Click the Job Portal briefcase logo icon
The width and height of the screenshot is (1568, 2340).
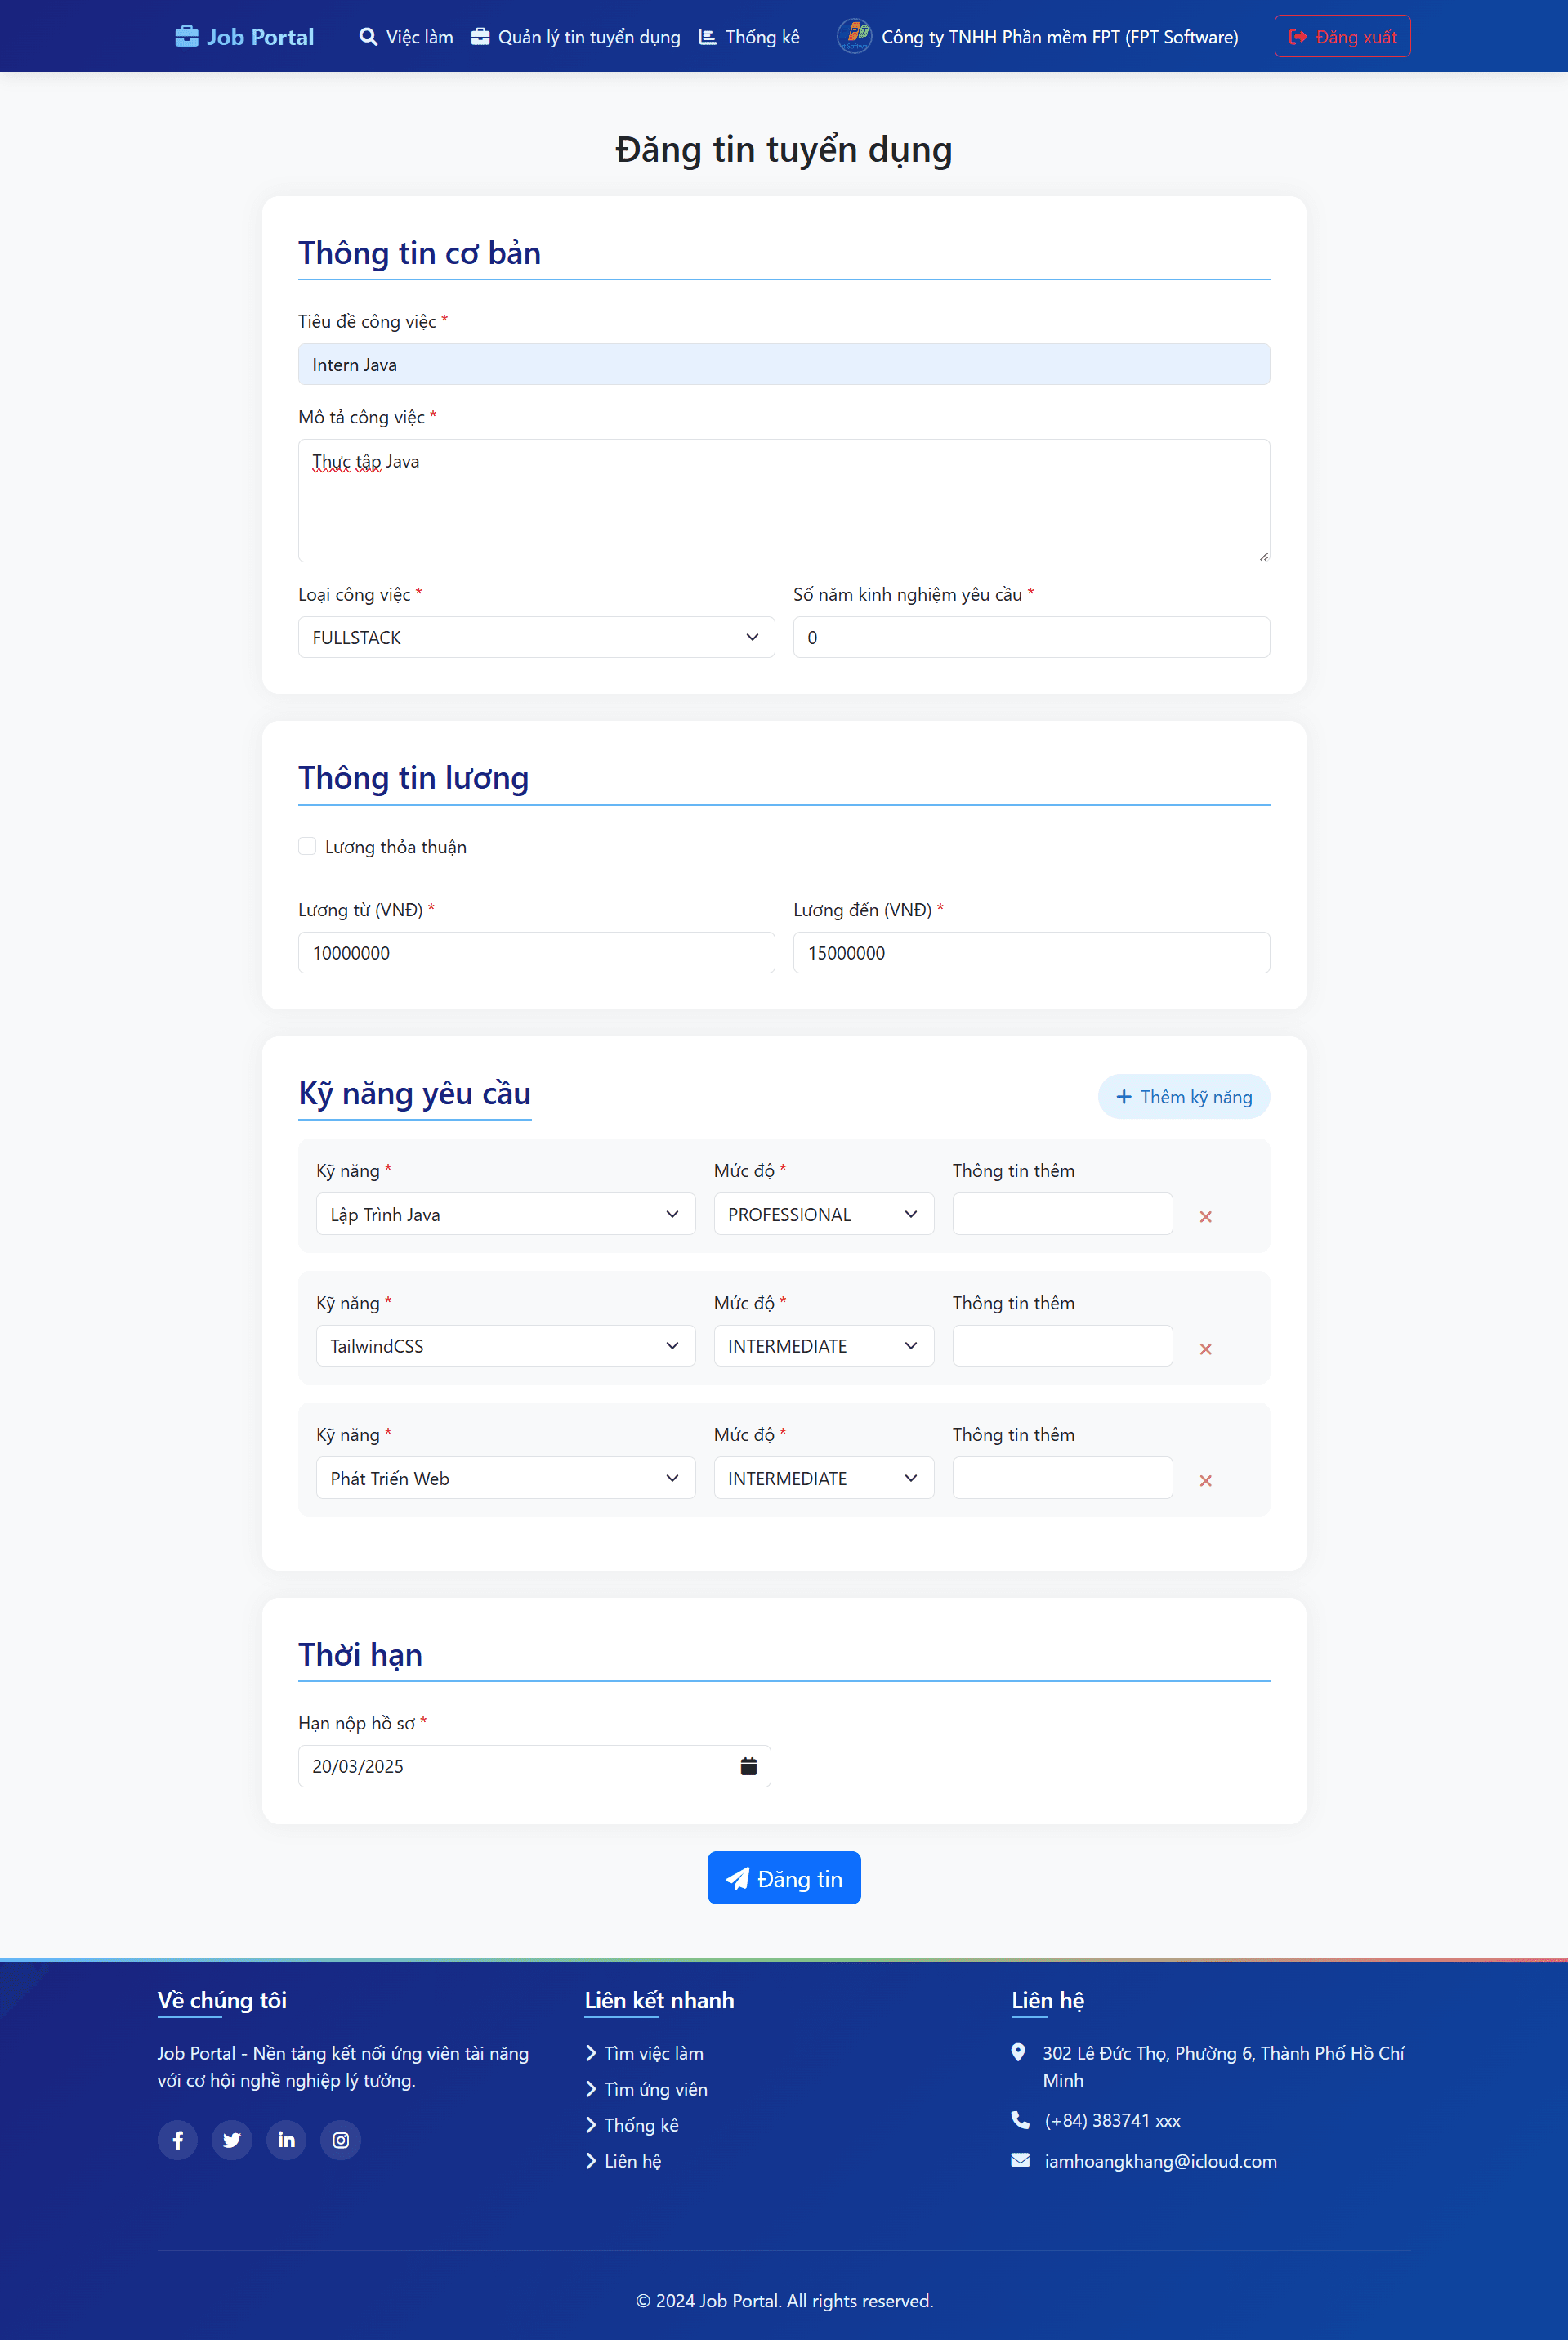(186, 37)
